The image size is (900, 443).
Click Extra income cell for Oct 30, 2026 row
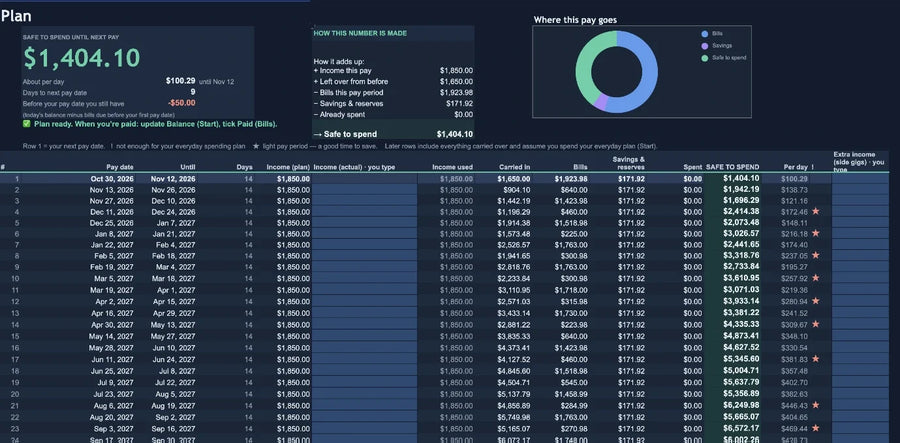pos(860,178)
